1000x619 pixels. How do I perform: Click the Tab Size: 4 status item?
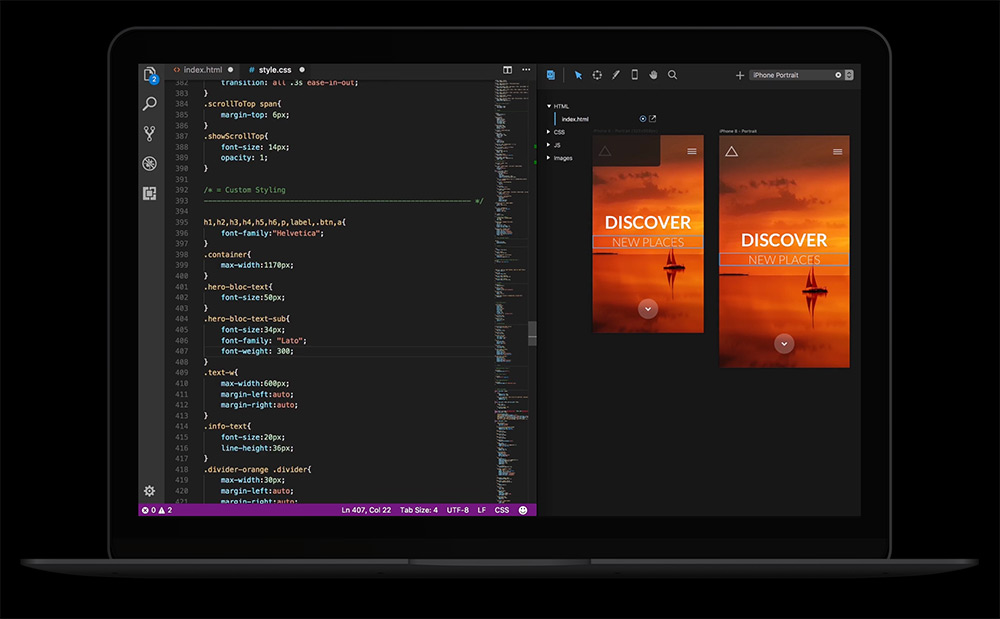[418, 510]
